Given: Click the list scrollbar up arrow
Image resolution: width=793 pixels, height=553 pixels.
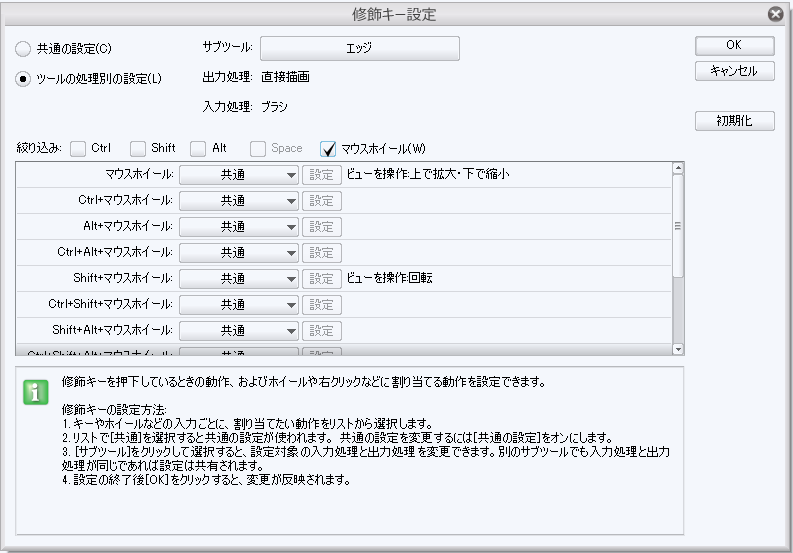Looking at the screenshot, I should pyautogui.click(x=678, y=167).
